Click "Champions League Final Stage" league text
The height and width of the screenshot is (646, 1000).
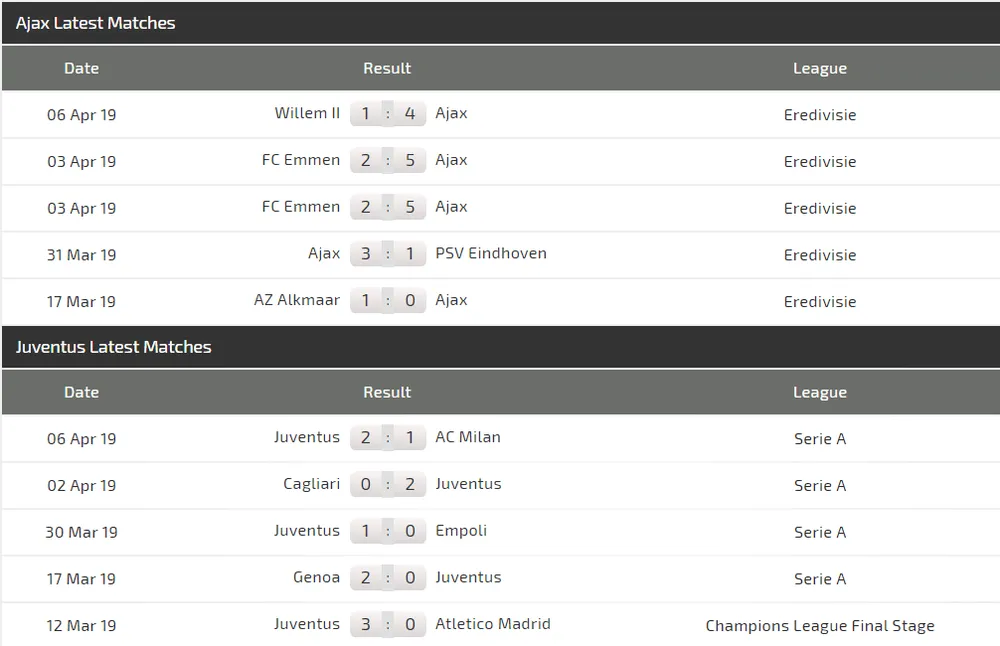820,626
